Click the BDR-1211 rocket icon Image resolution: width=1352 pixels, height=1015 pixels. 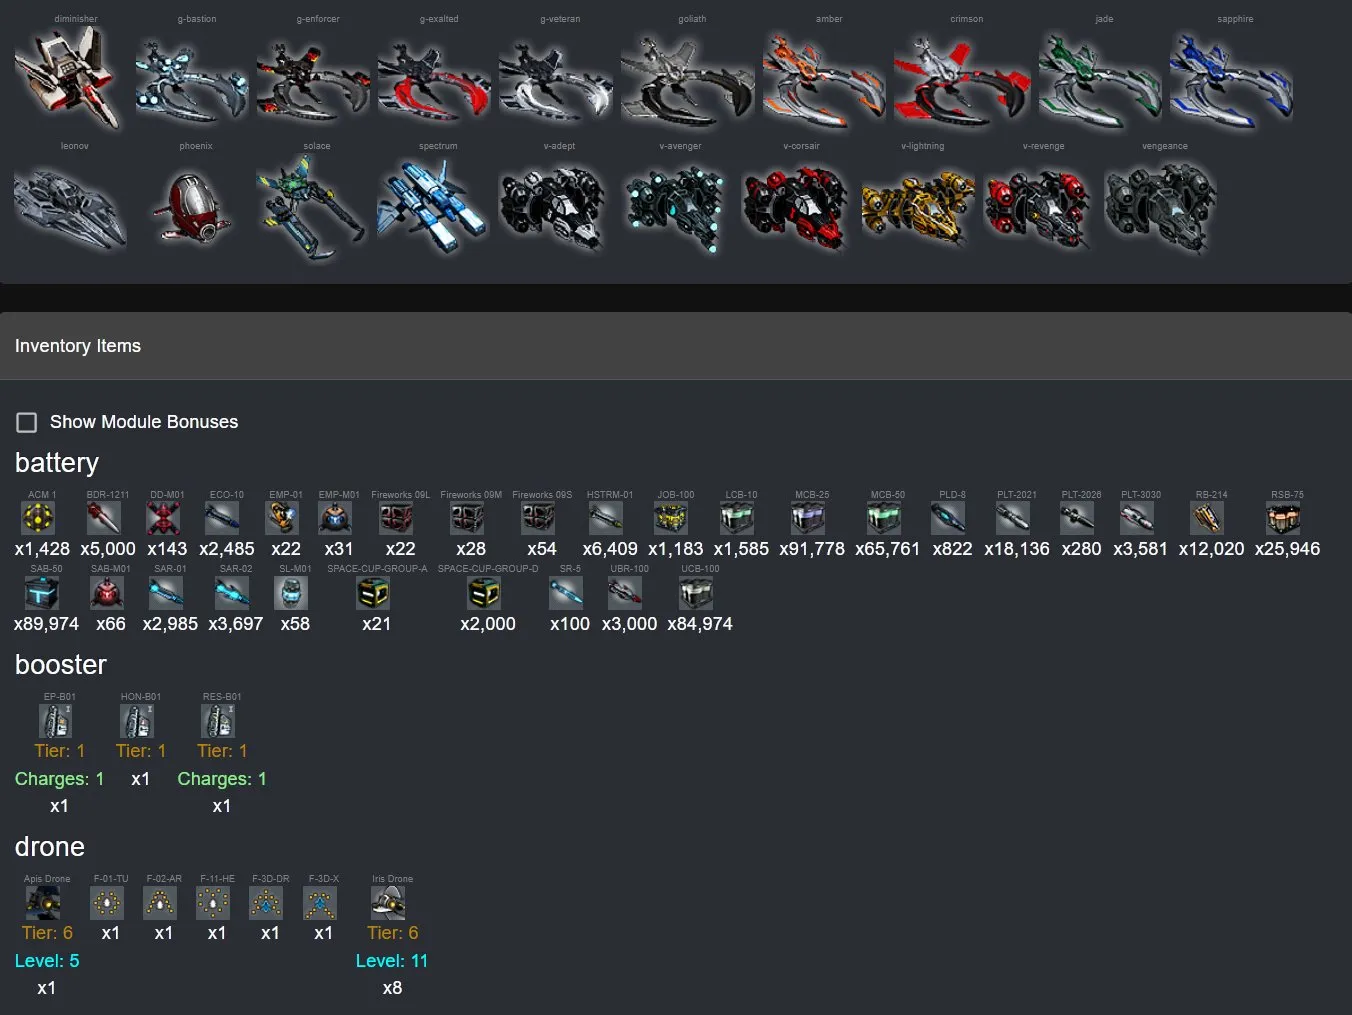coord(104,517)
